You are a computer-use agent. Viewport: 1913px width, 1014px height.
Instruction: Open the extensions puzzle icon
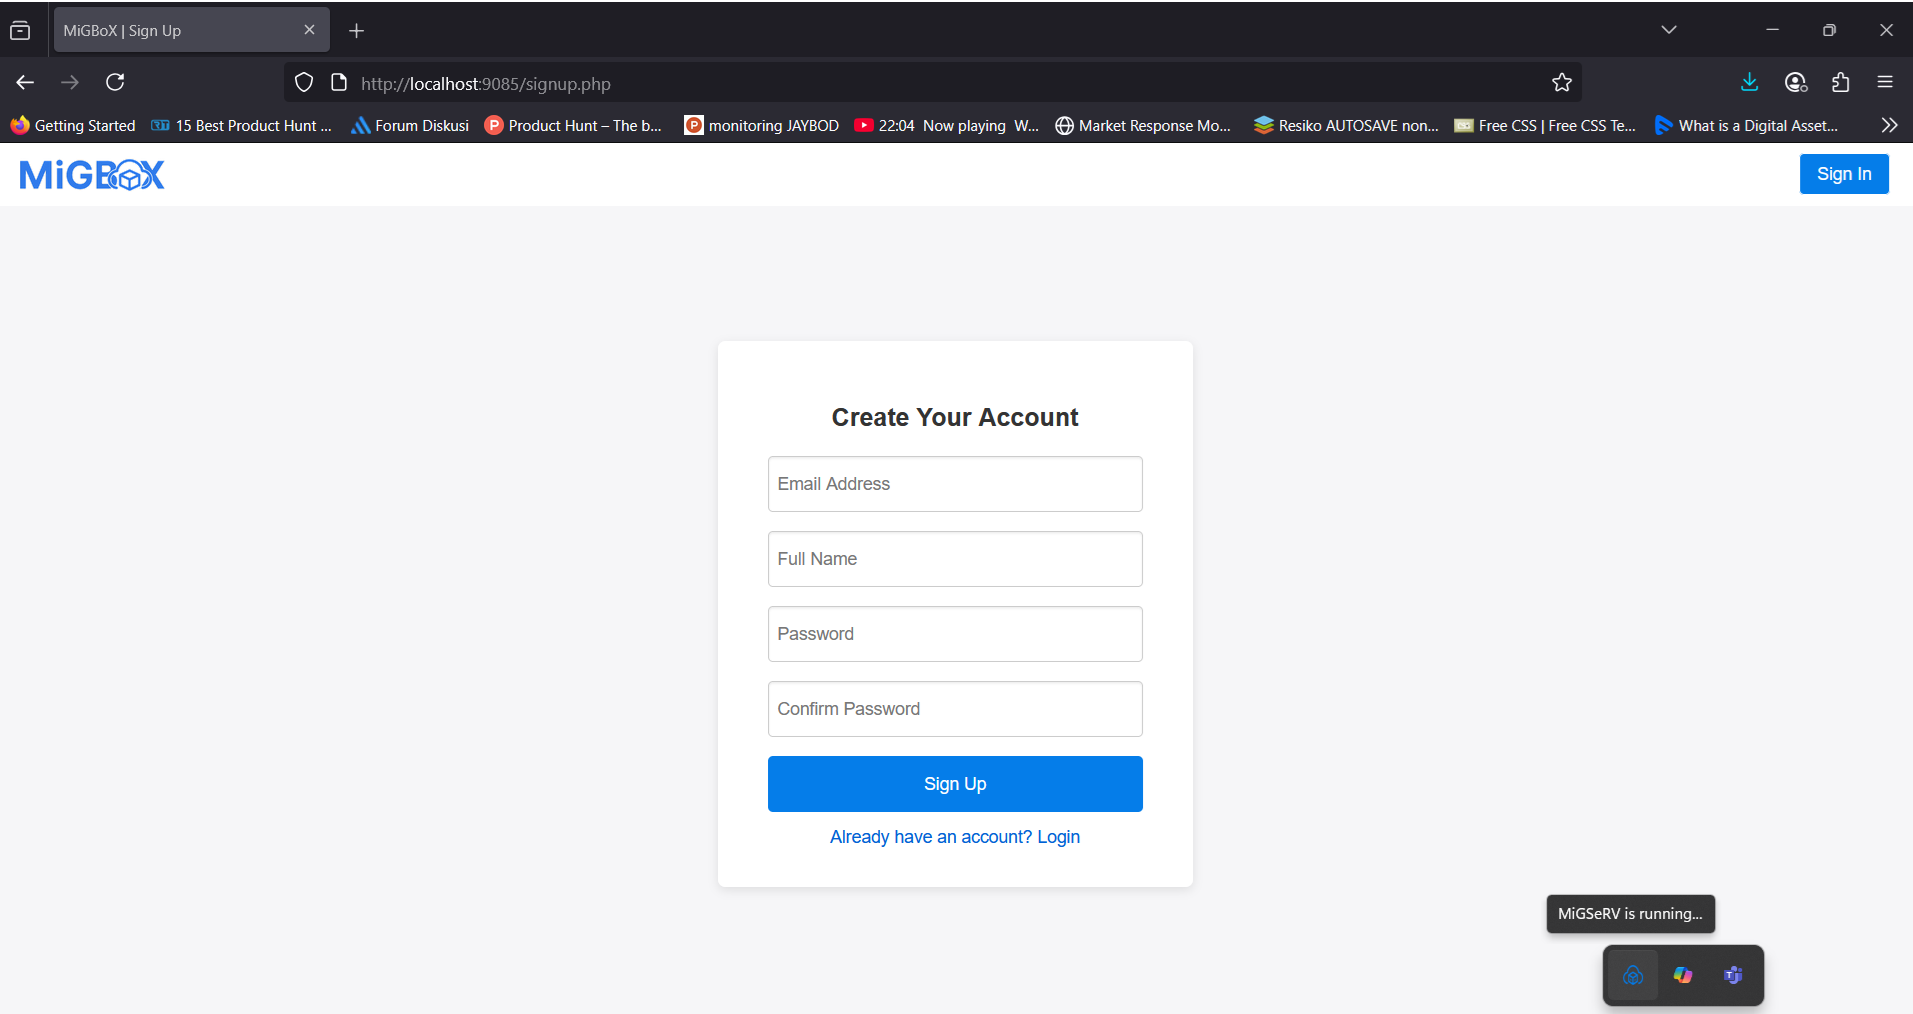coord(1841,83)
